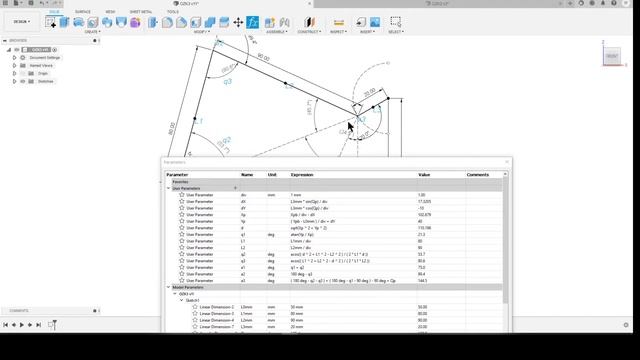Viewport: 640px width, 360px height.
Task: Open the CONSTRUCT dropdown menu
Action: tap(309, 32)
